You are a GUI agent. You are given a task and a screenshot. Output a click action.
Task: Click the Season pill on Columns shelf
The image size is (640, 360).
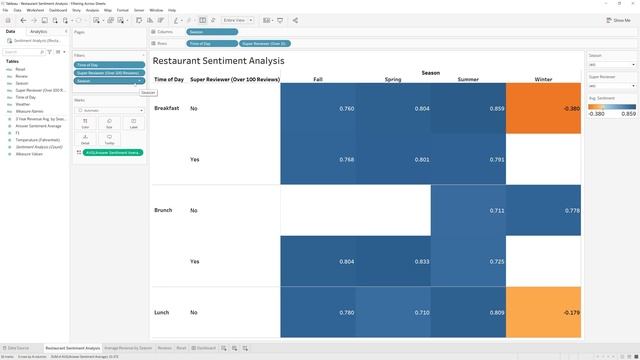click(212, 32)
